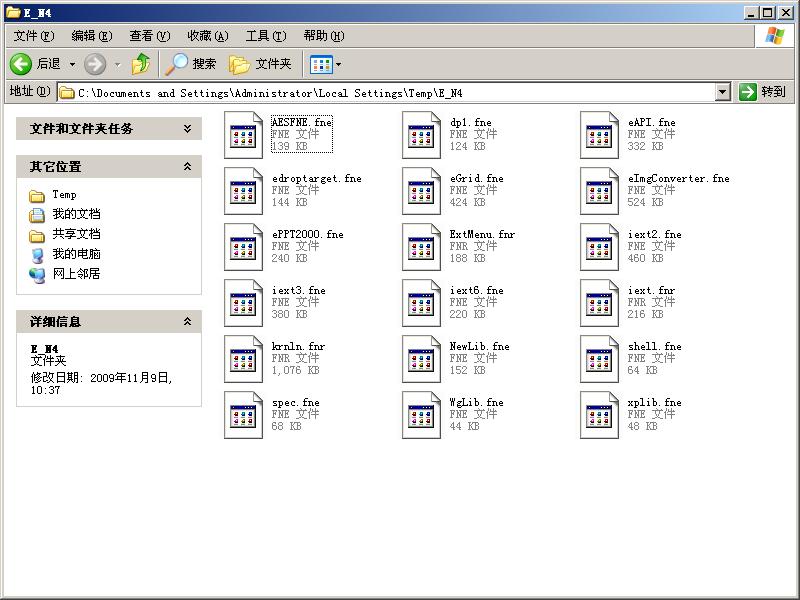800x600 pixels.
Task: Click the grayed Forward arrow icon
Action: coord(95,64)
